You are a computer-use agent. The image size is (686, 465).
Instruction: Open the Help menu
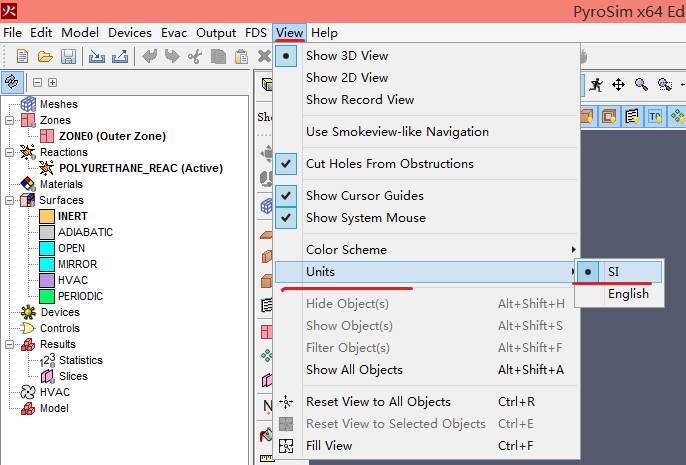(324, 33)
